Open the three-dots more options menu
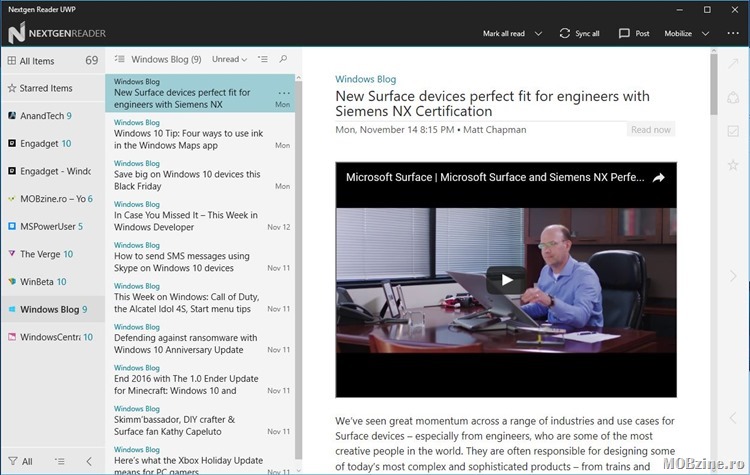 [733, 33]
